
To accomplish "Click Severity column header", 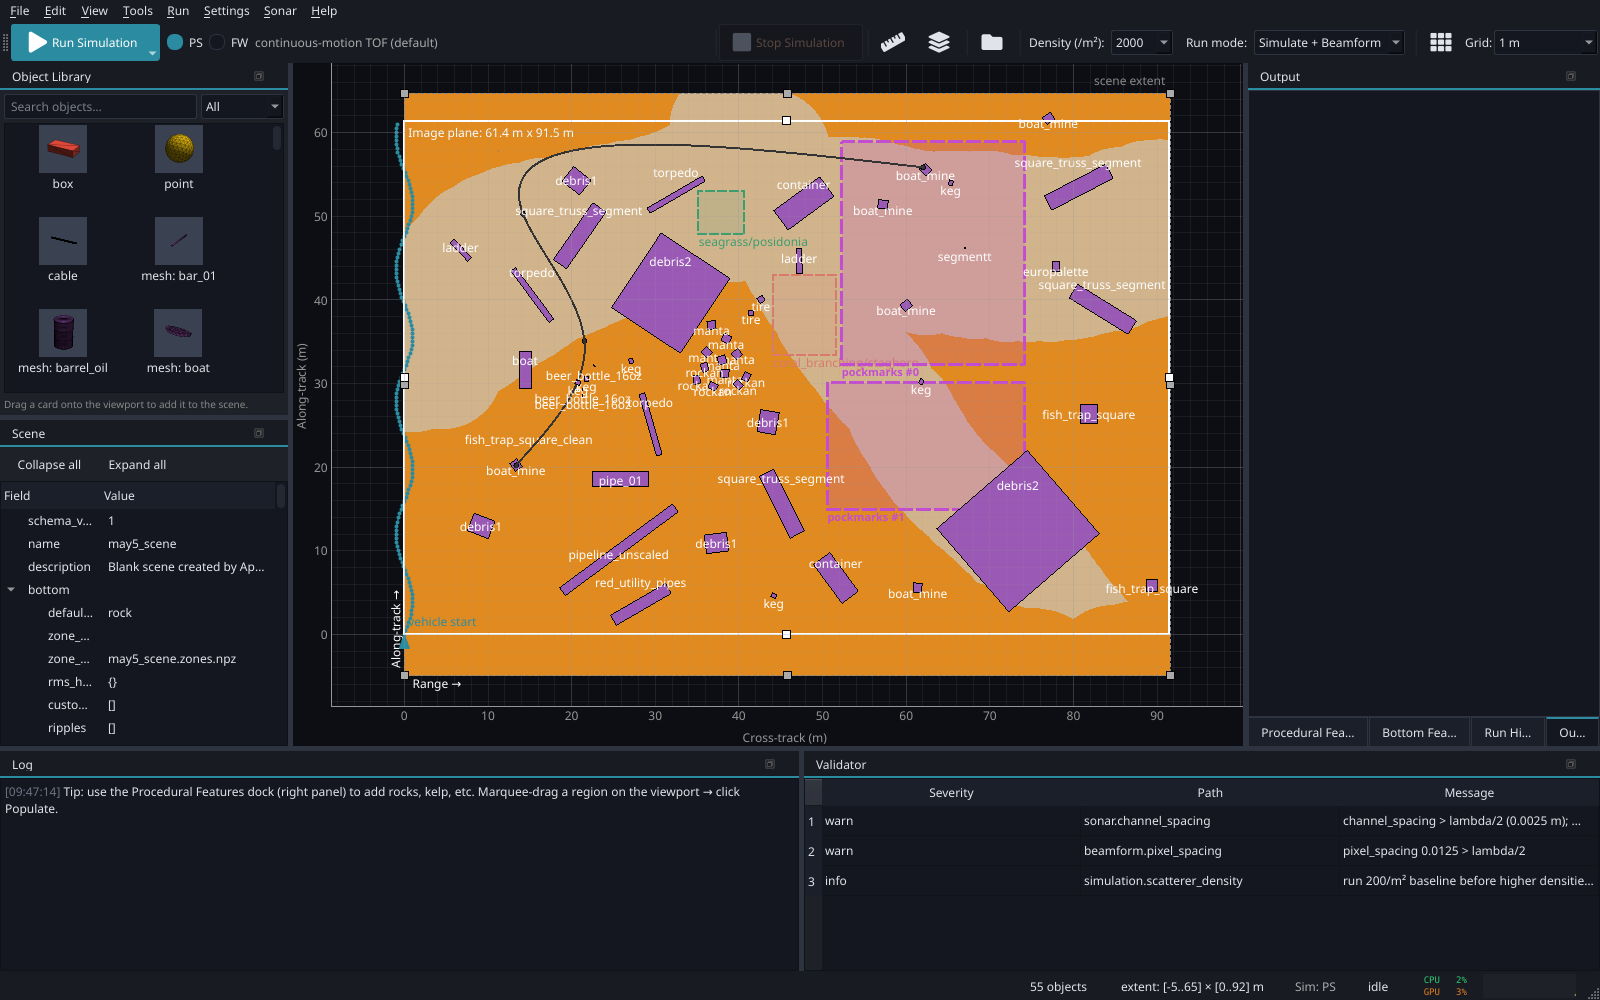I will 951,793.
